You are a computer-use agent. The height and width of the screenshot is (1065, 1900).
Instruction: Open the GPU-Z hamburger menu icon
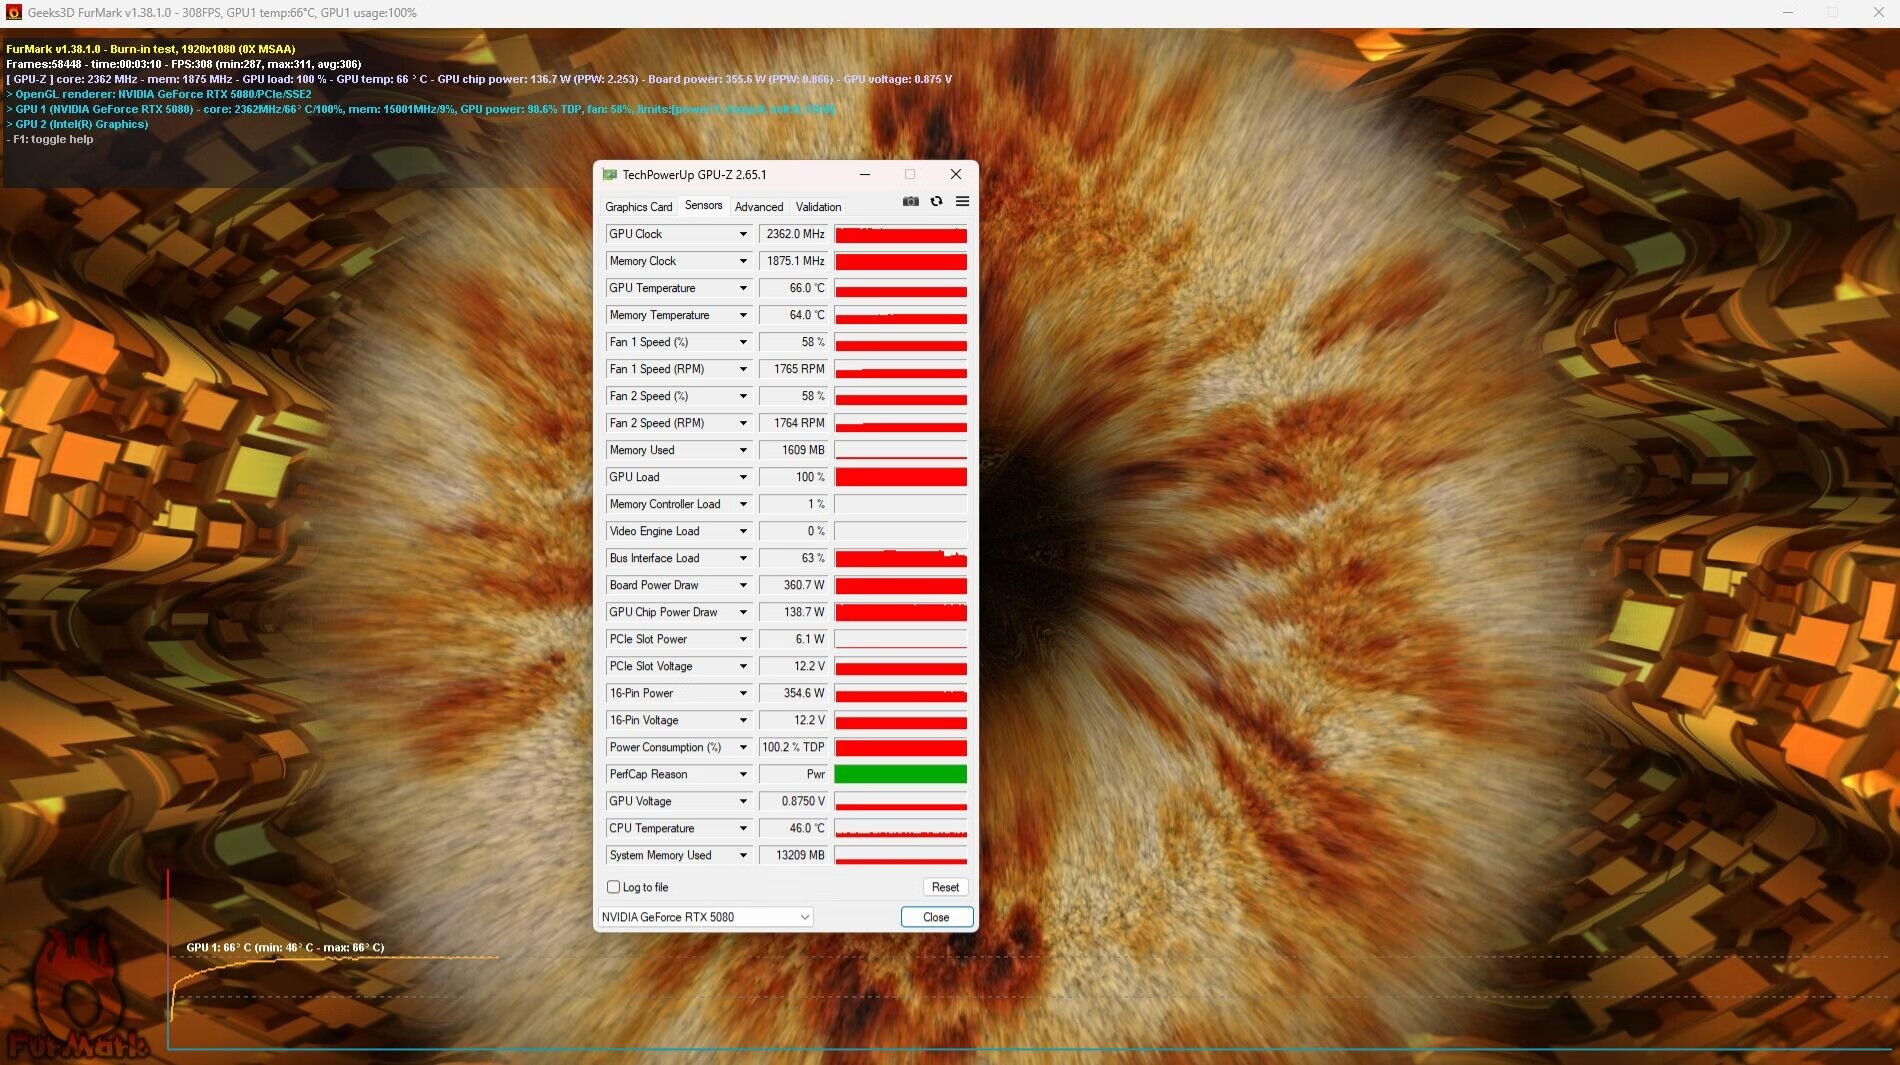click(962, 202)
